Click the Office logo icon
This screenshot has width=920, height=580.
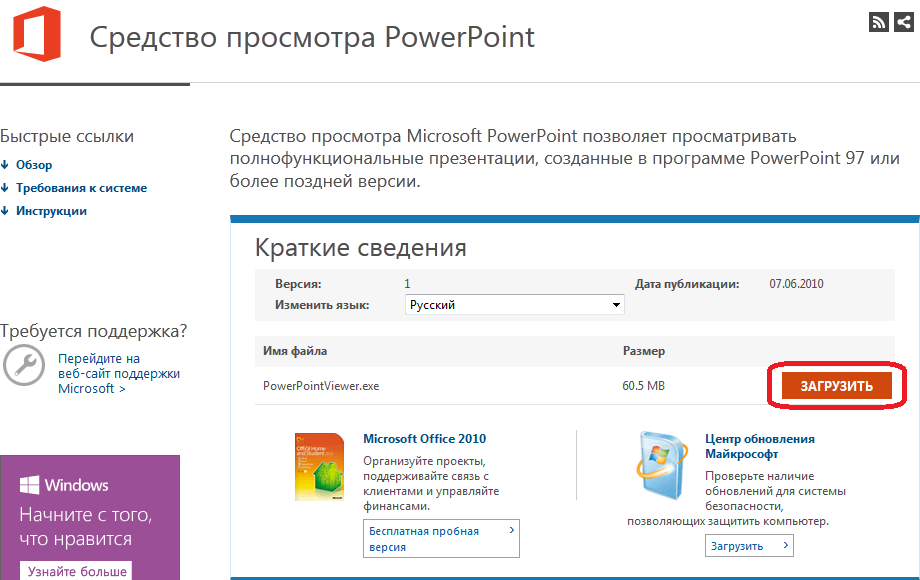click(34, 36)
